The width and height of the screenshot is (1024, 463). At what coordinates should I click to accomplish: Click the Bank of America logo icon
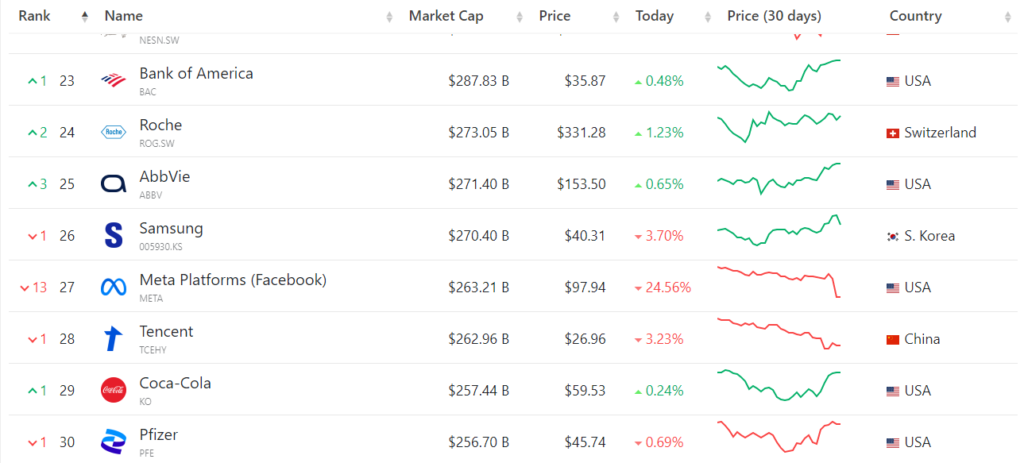click(113, 80)
